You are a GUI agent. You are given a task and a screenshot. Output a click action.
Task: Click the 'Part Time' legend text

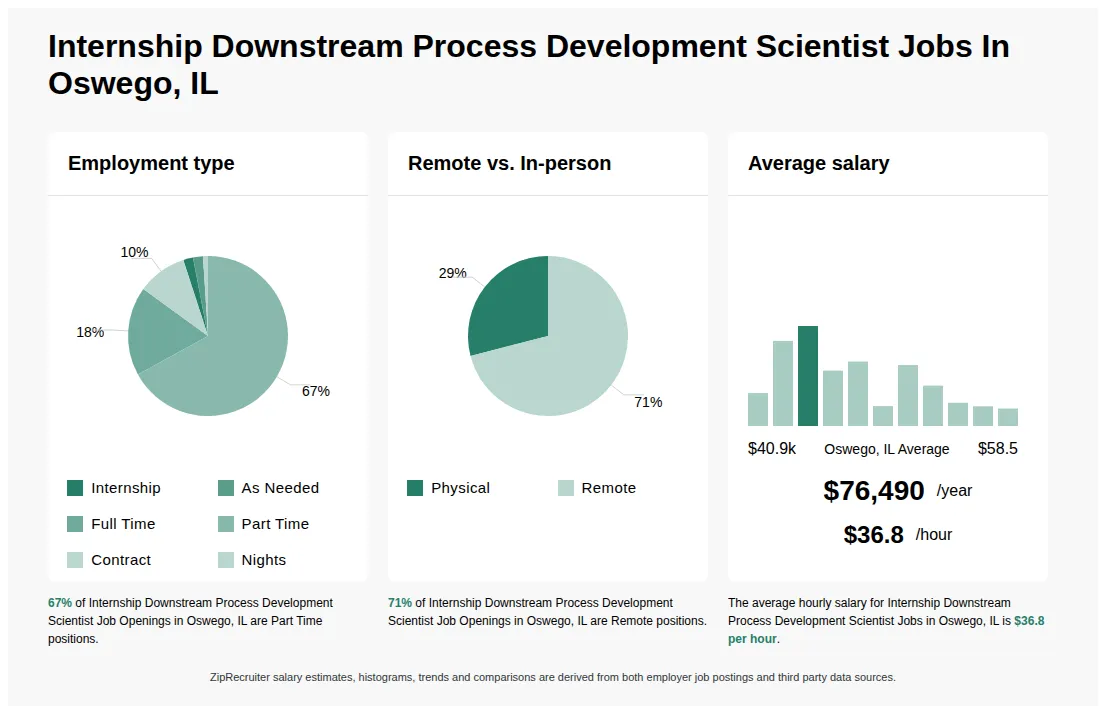click(275, 524)
